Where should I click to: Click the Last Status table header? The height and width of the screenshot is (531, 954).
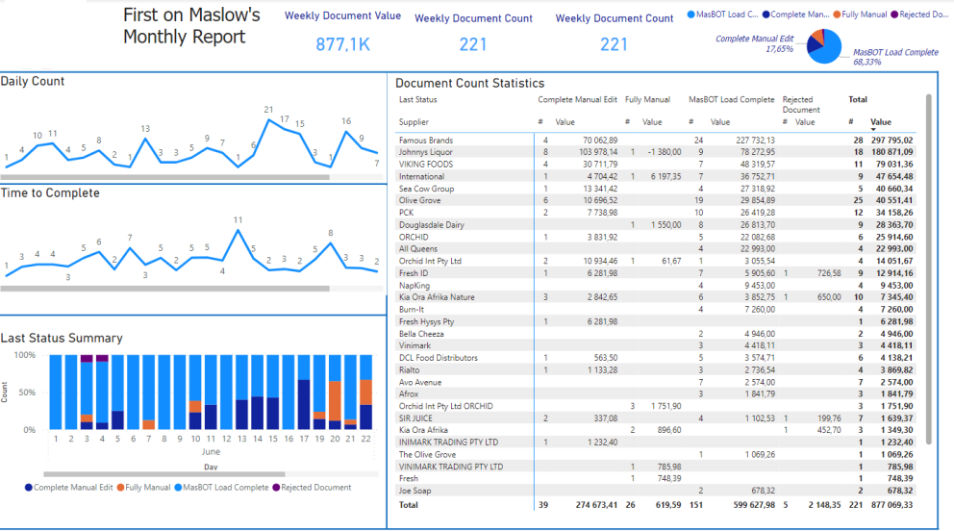(417, 100)
